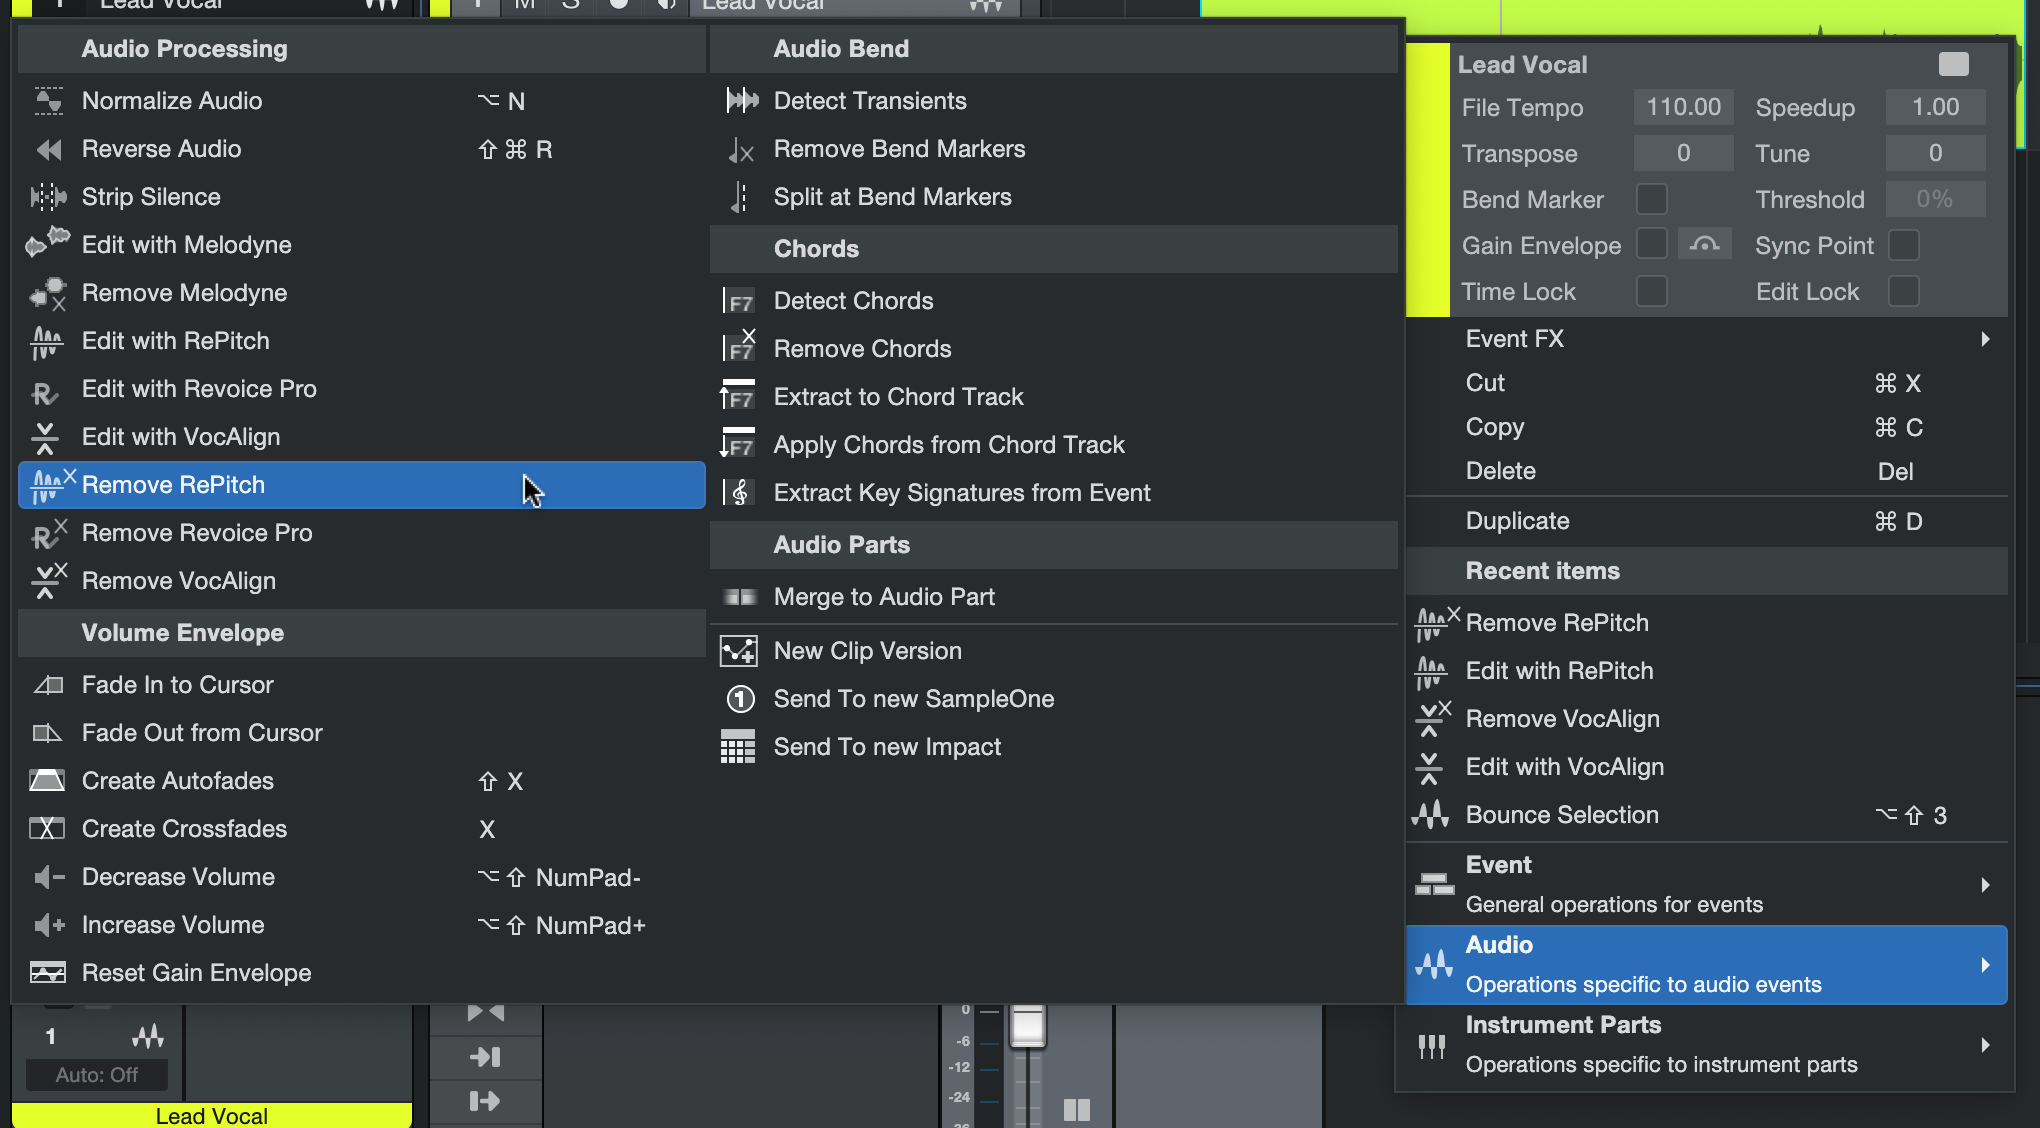This screenshot has width=2040, height=1128.
Task: Click the File Tempo value field
Action: [1683, 107]
